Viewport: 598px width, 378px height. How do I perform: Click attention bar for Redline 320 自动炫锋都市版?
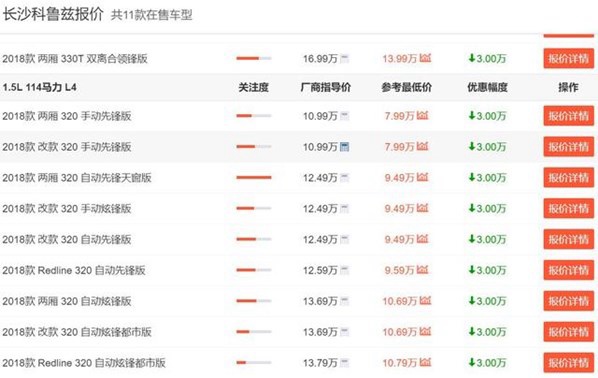(254, 362)
